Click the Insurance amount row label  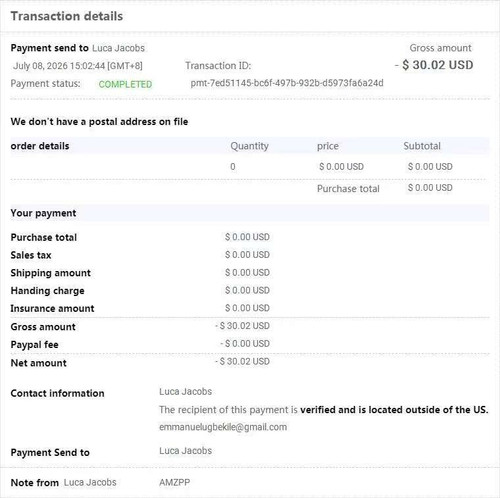pos(52,309)
